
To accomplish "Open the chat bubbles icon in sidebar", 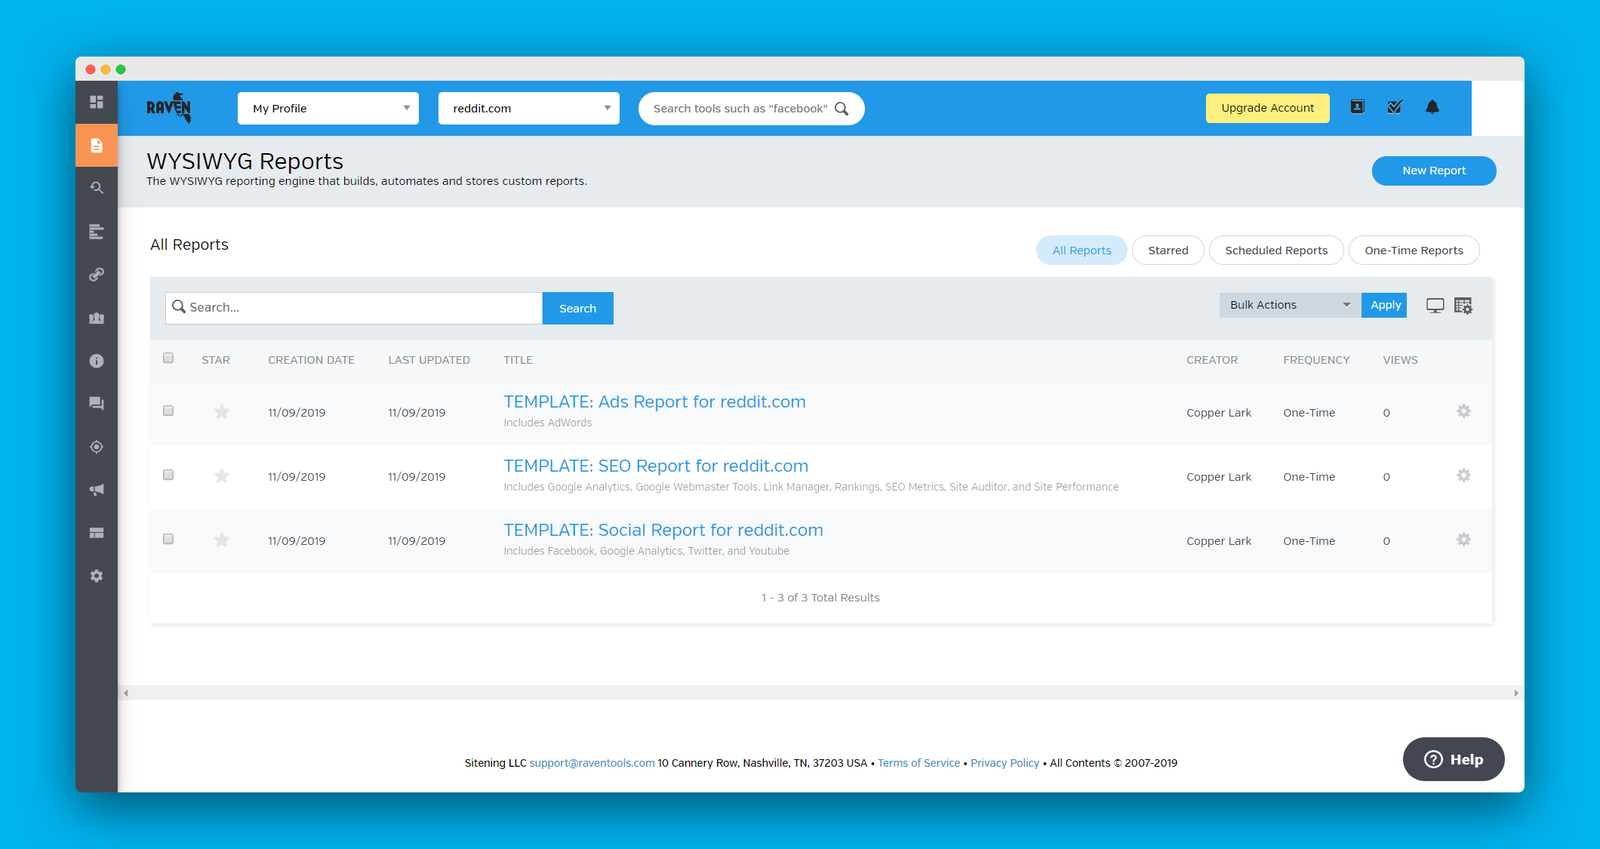I will [96, 404].
